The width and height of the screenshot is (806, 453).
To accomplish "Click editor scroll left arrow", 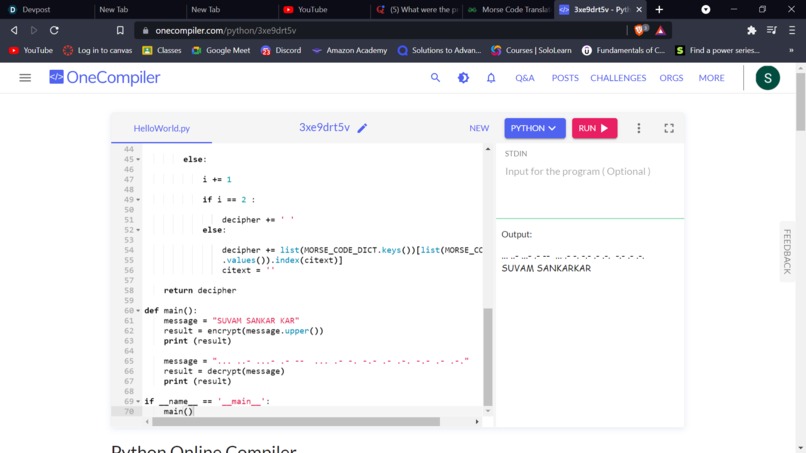I will click(147, 422).
